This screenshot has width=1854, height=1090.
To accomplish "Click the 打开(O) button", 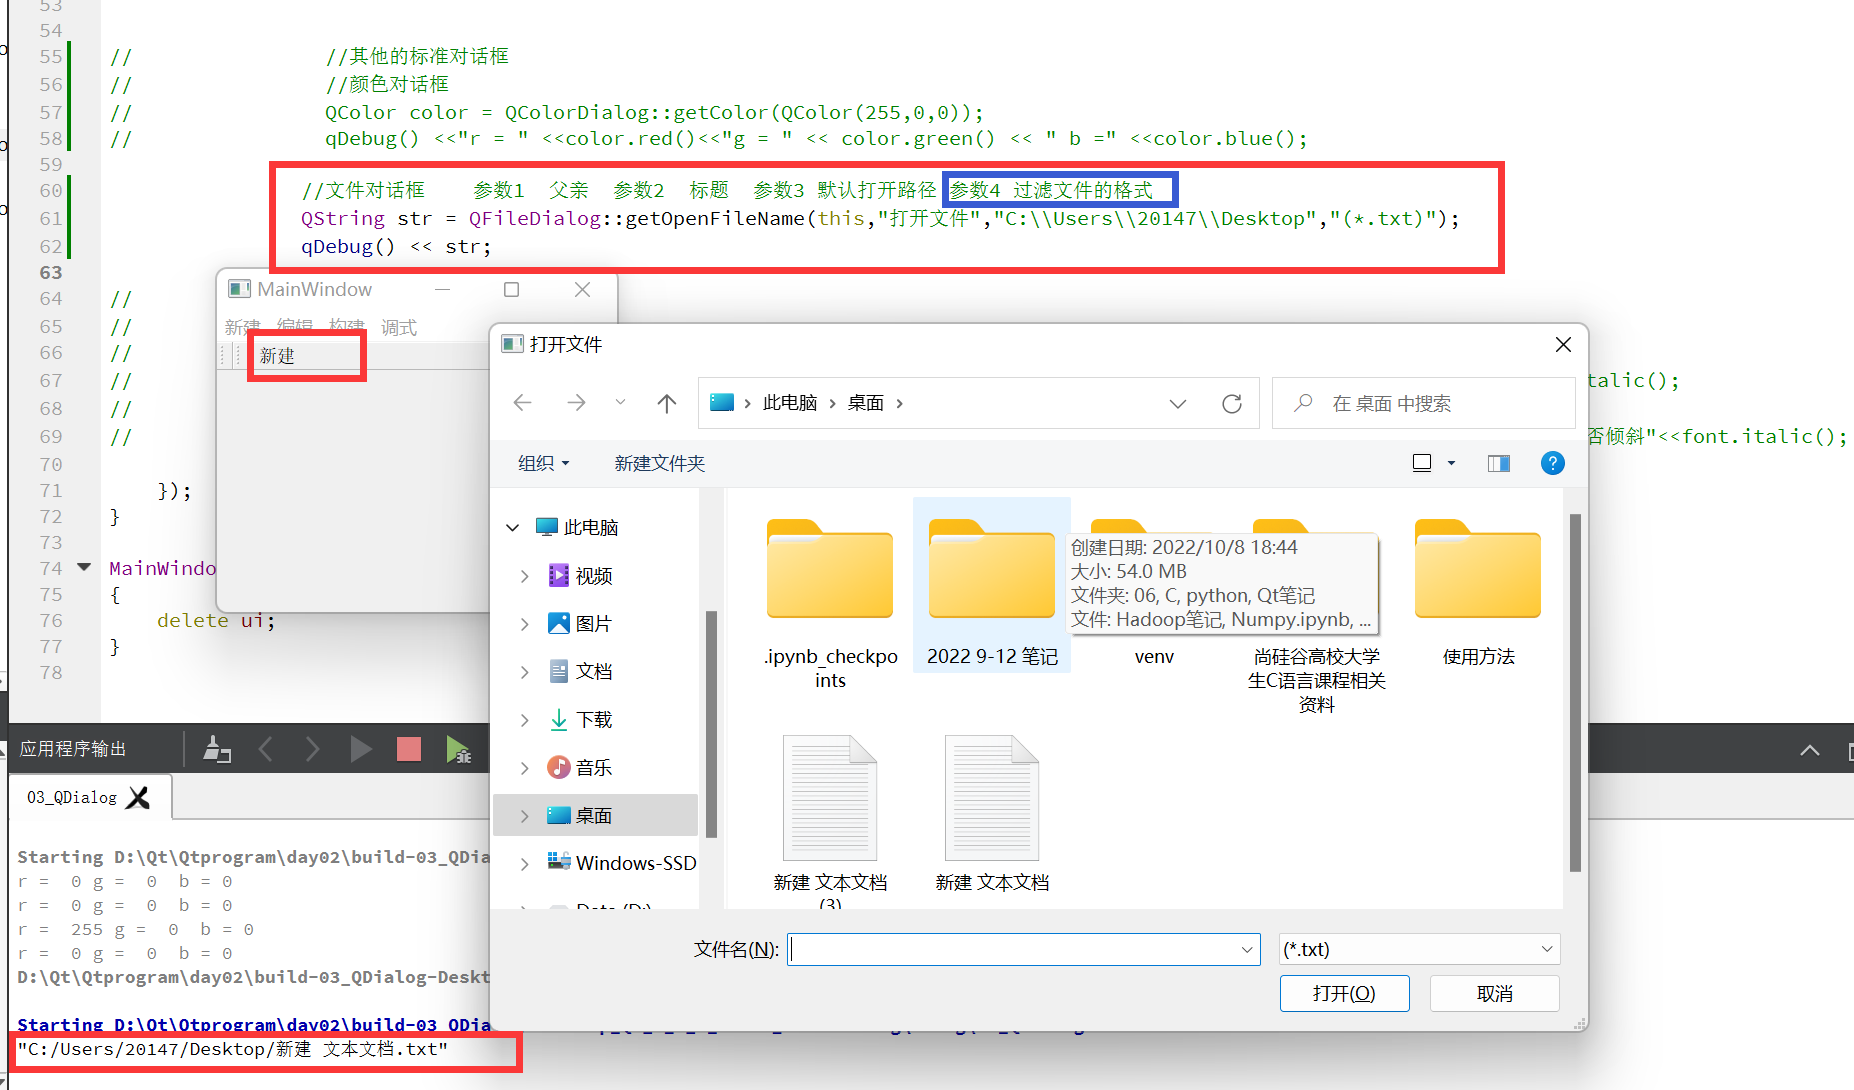I will [x=1344, y=993].
